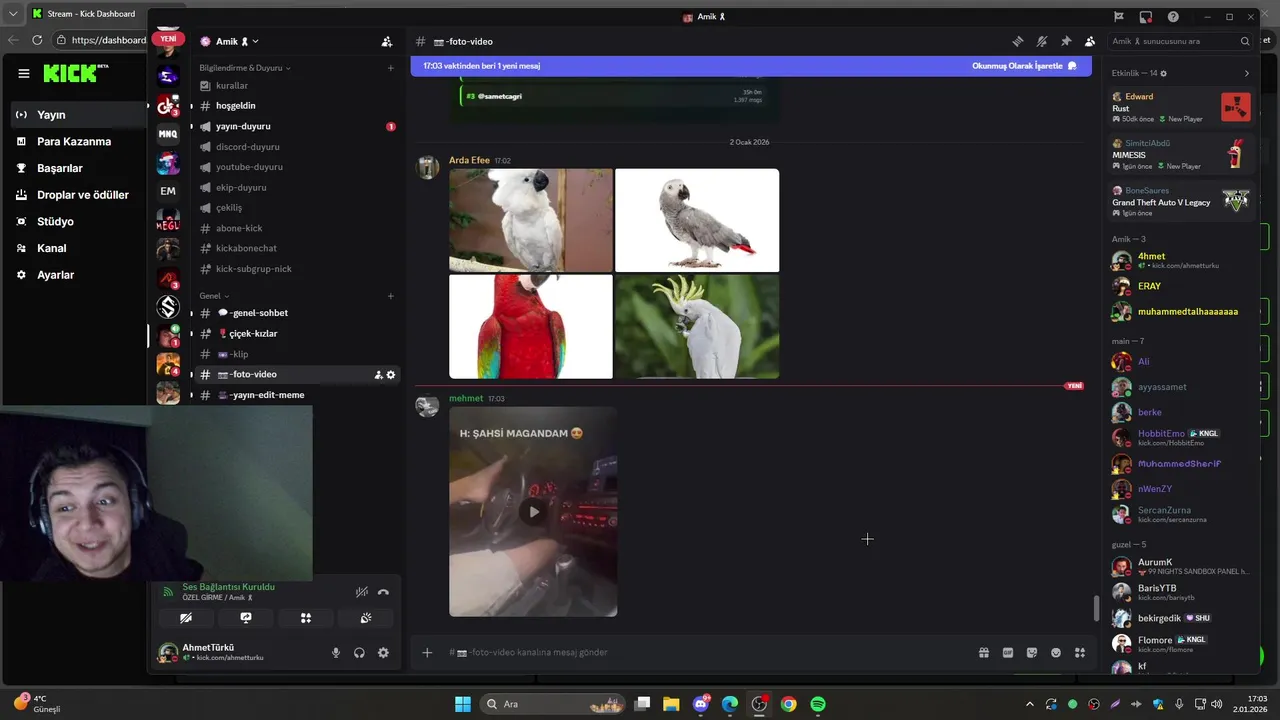
Task: Toggle the member list icon
Action: coord(1090,41)
